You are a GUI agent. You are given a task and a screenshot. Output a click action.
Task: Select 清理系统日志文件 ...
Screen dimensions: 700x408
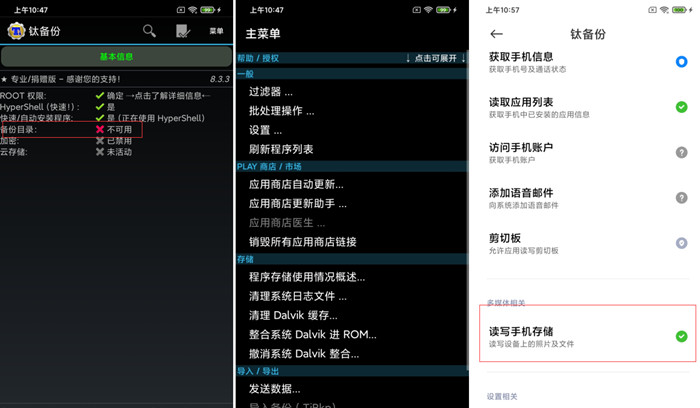[352, 296]
